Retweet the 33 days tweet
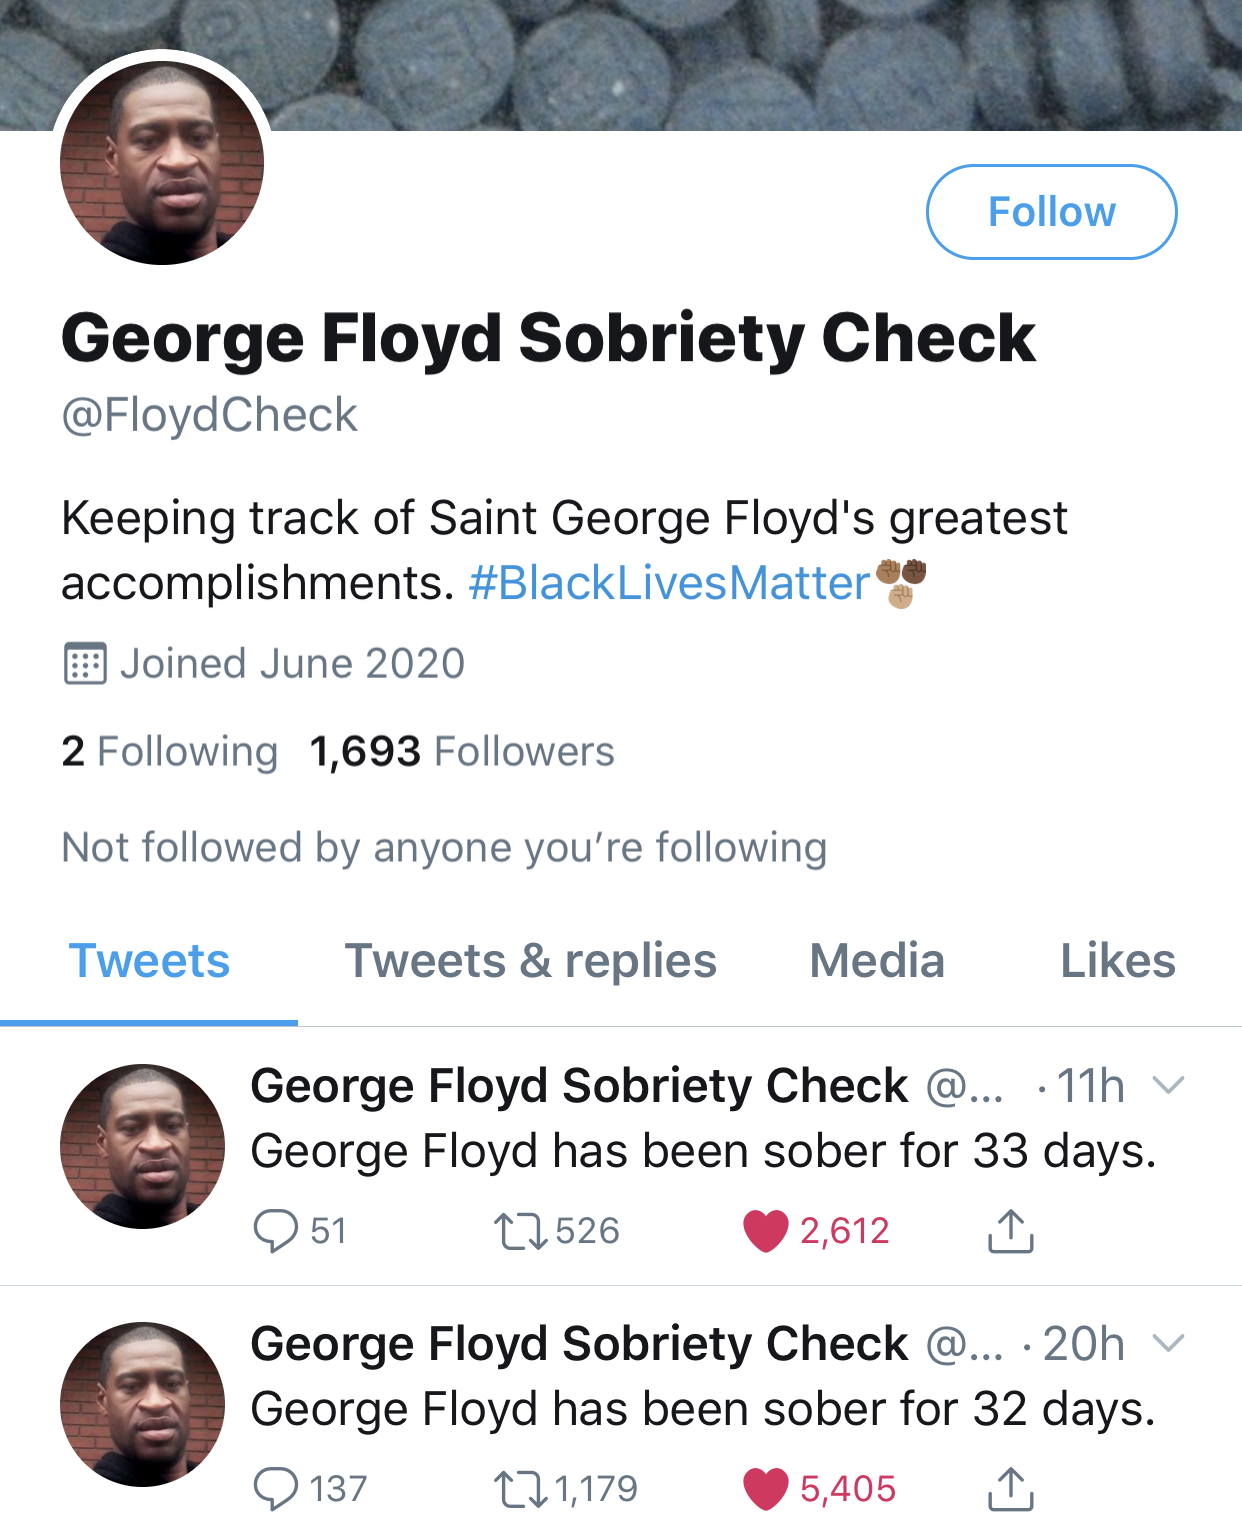This screenshot has height=1535, width=1242. coord(520,1231)
